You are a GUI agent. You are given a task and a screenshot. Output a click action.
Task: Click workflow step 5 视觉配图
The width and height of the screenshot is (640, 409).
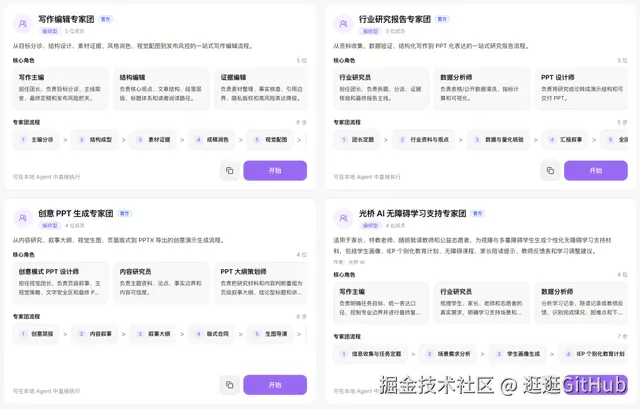tap(270, 140)
